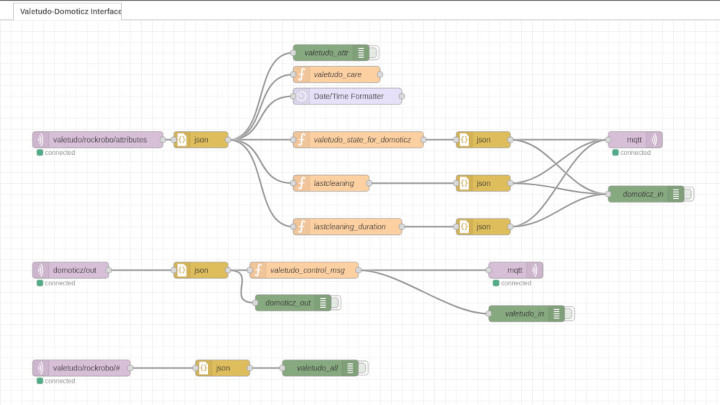Click MQTT icon on mqtt node above domoticz_in
The width and height of the screenshot is (720, 405).
[654, 140]
